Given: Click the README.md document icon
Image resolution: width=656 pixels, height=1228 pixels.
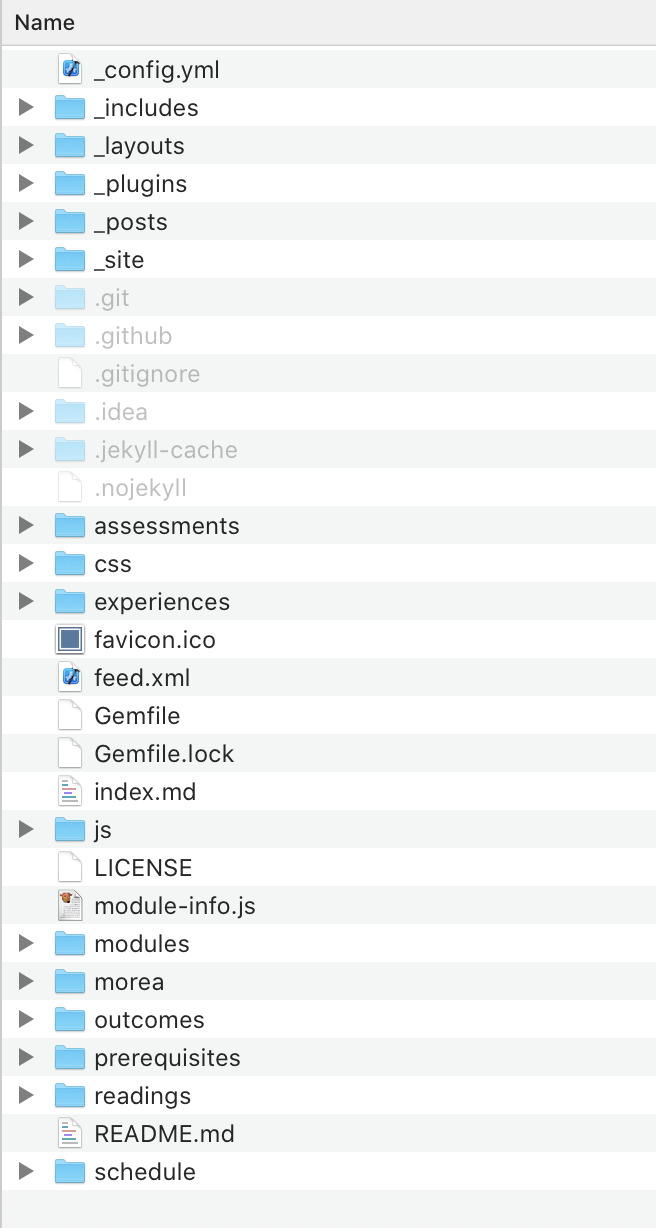Looking at the screenshot, I should coord(69,1134).
